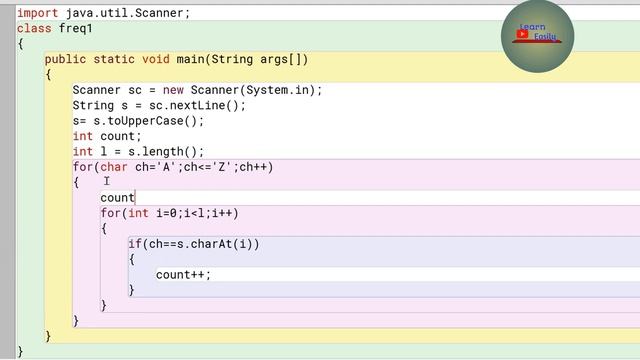Click the 'Scanner sc = new Scanner(System.in);' line

(197, 90)
